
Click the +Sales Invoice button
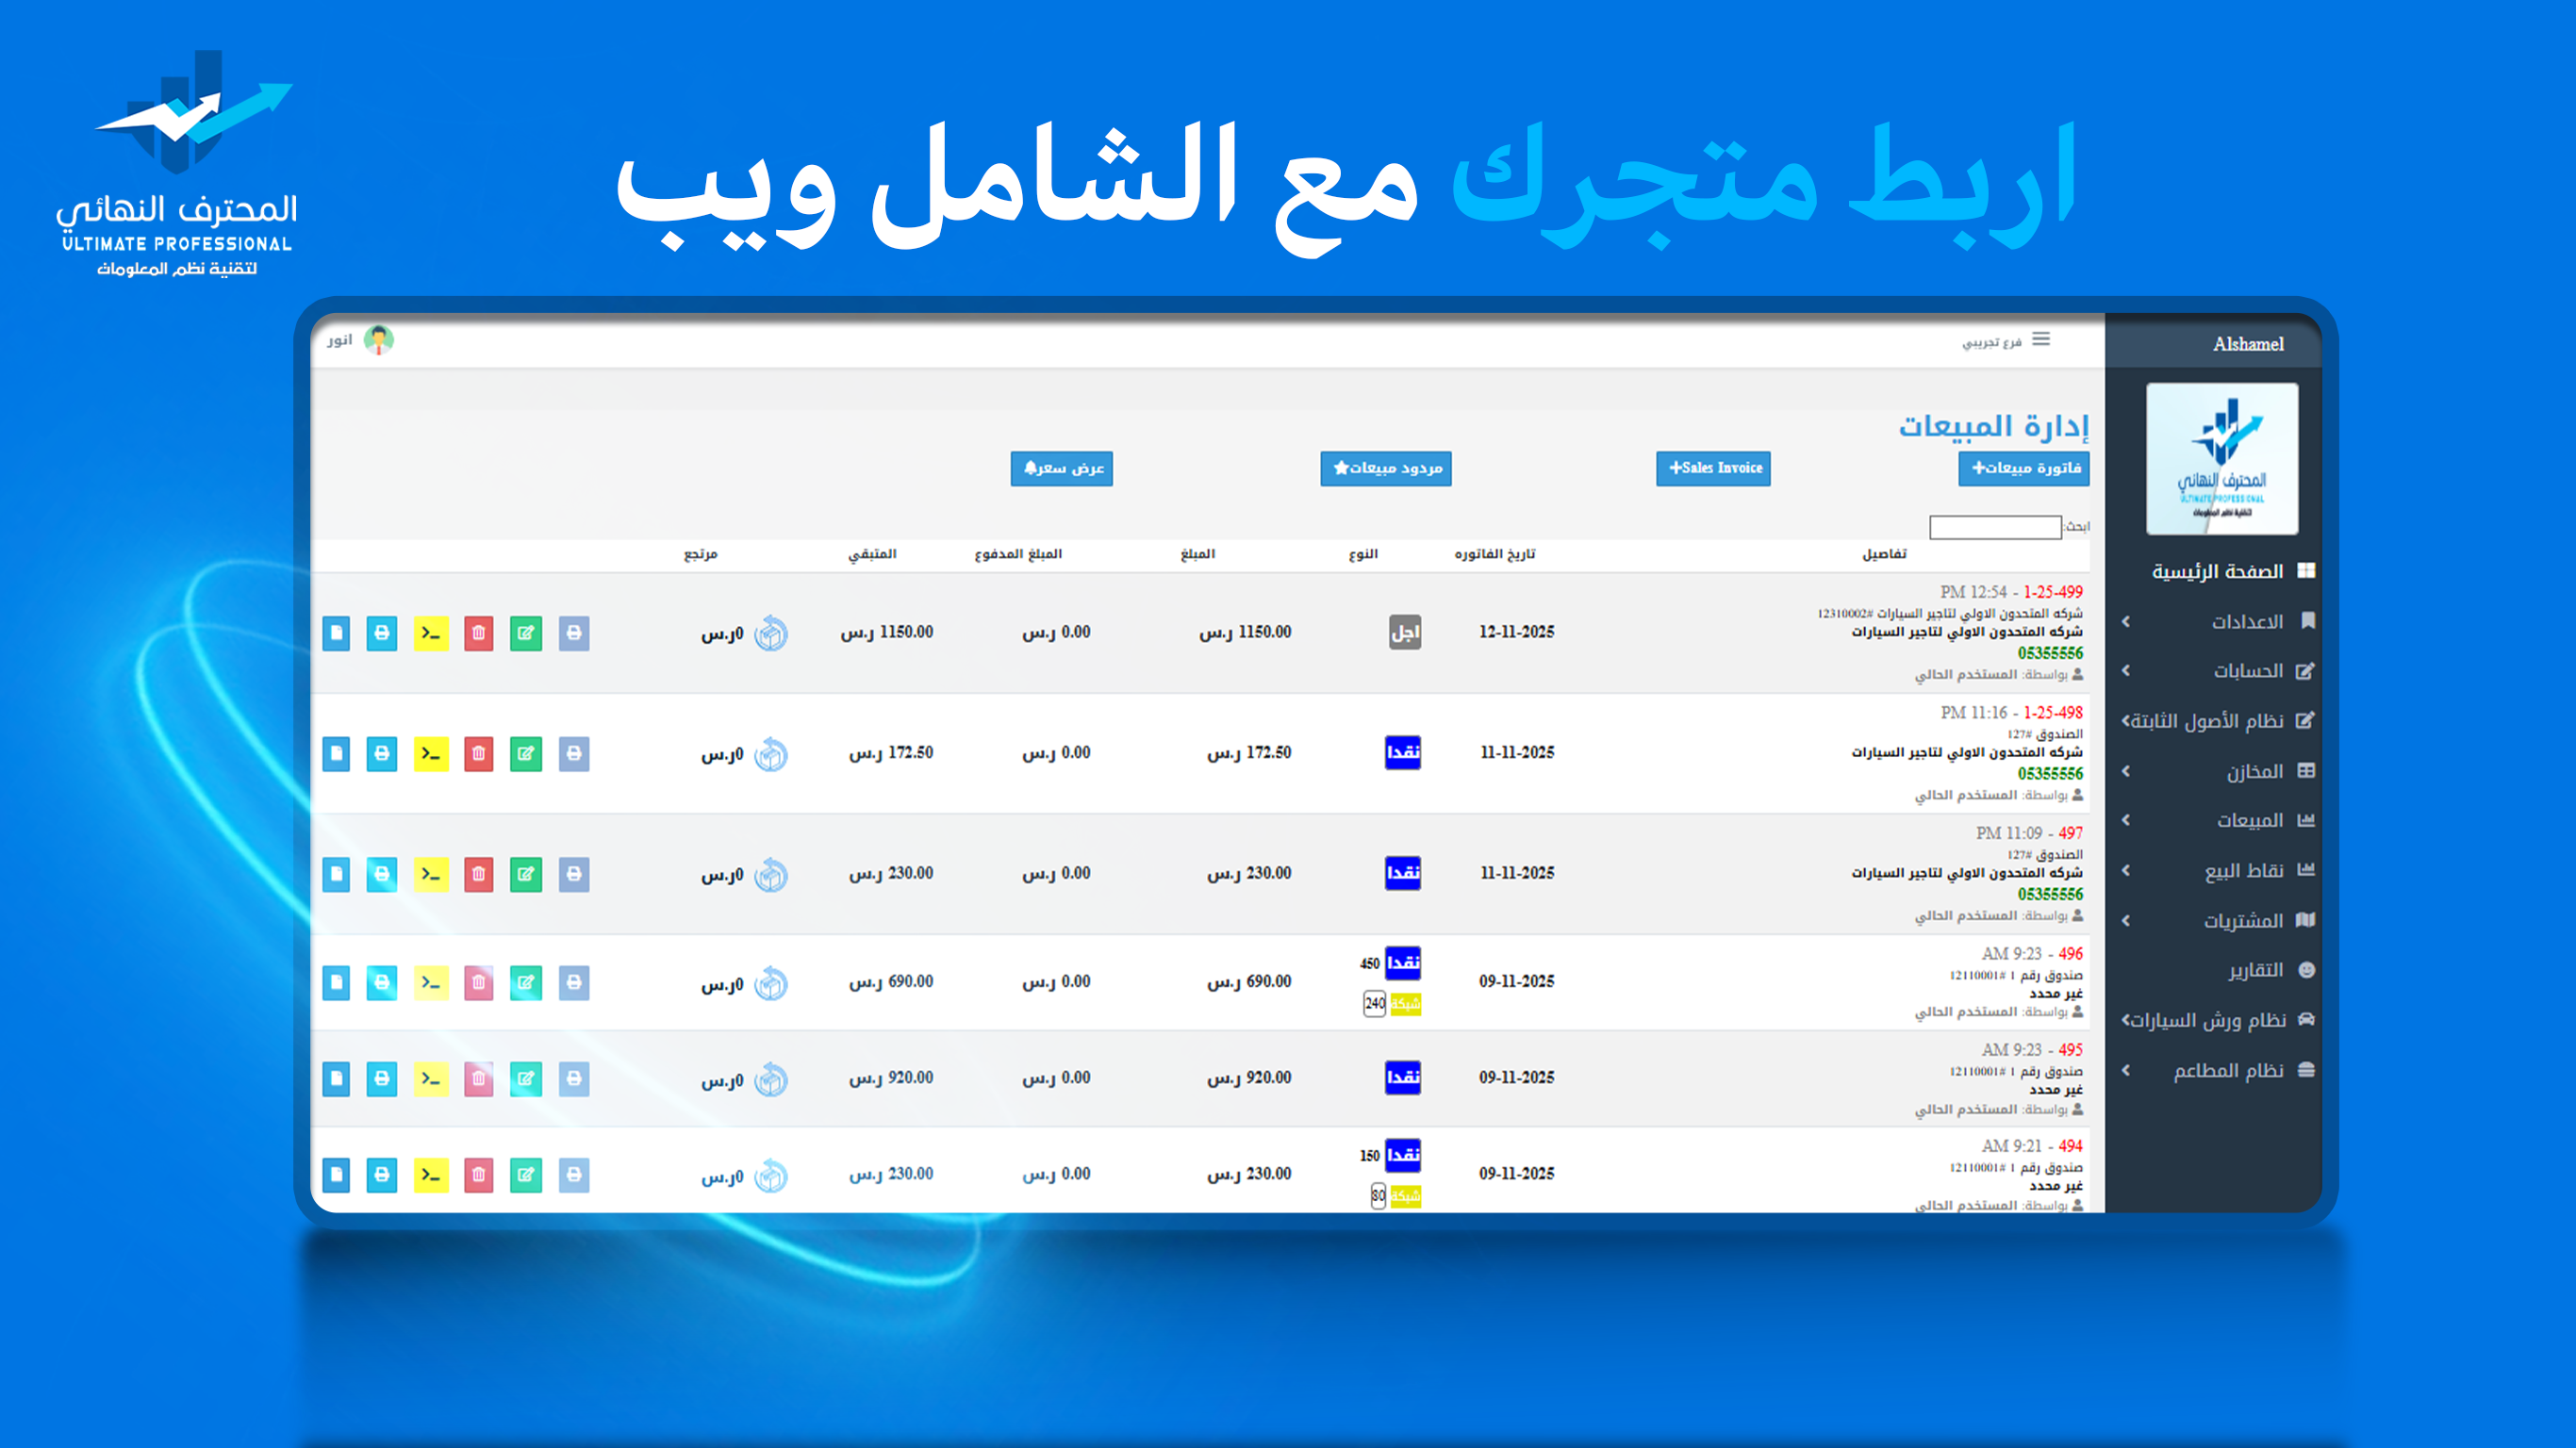point(1713,468)
